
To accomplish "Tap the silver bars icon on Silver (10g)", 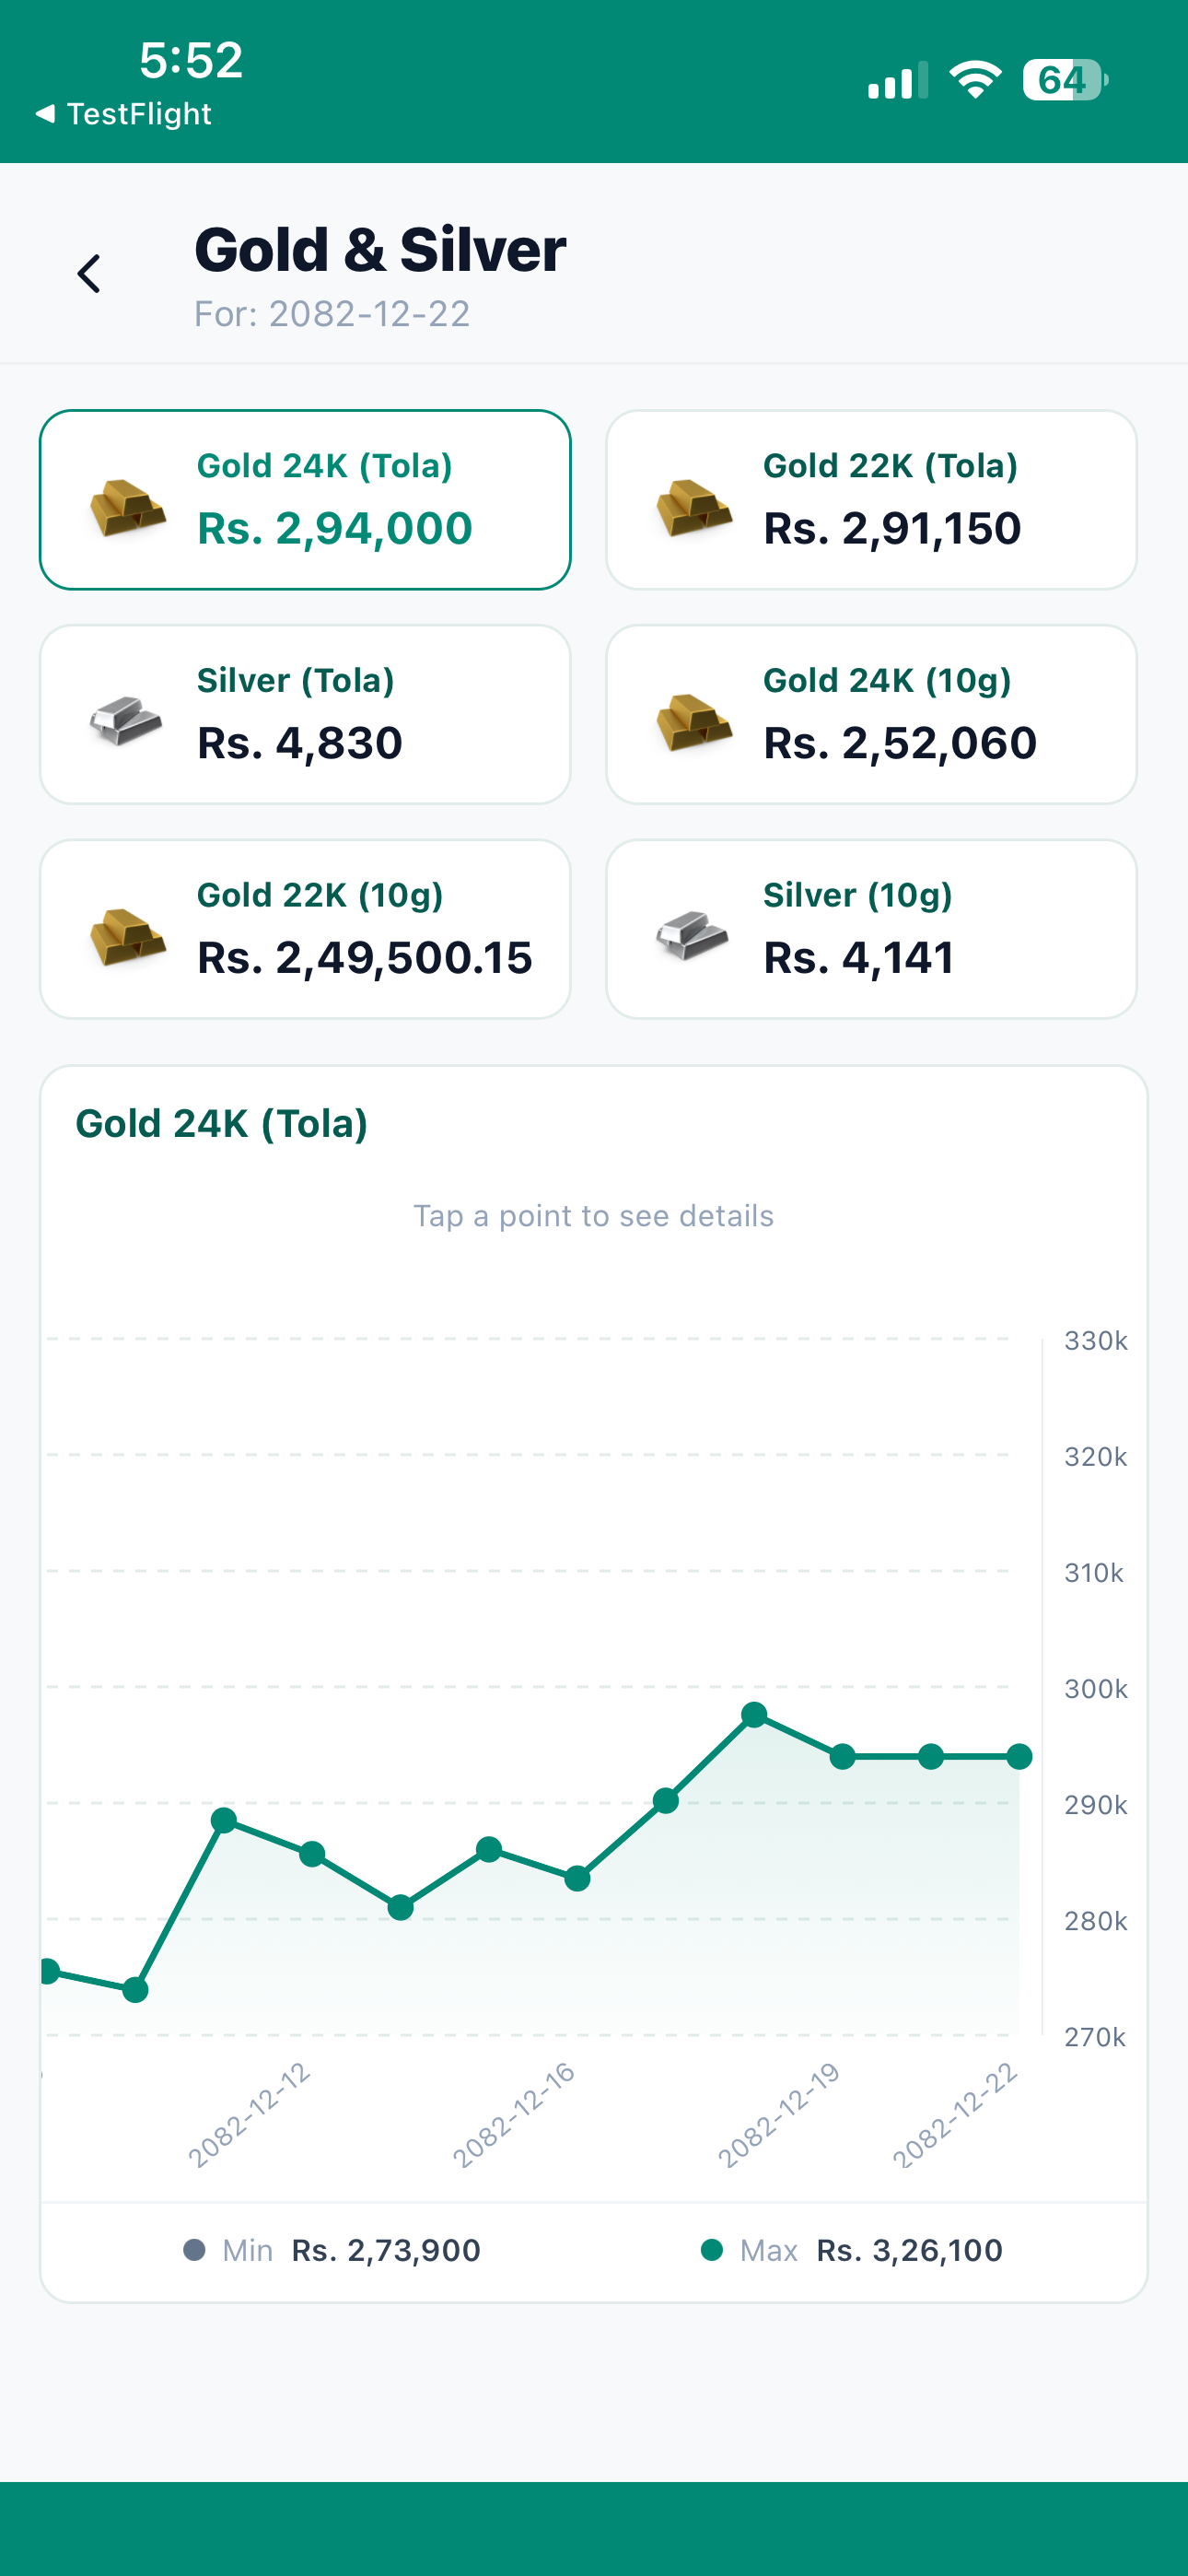I will [x=692, y=935].
